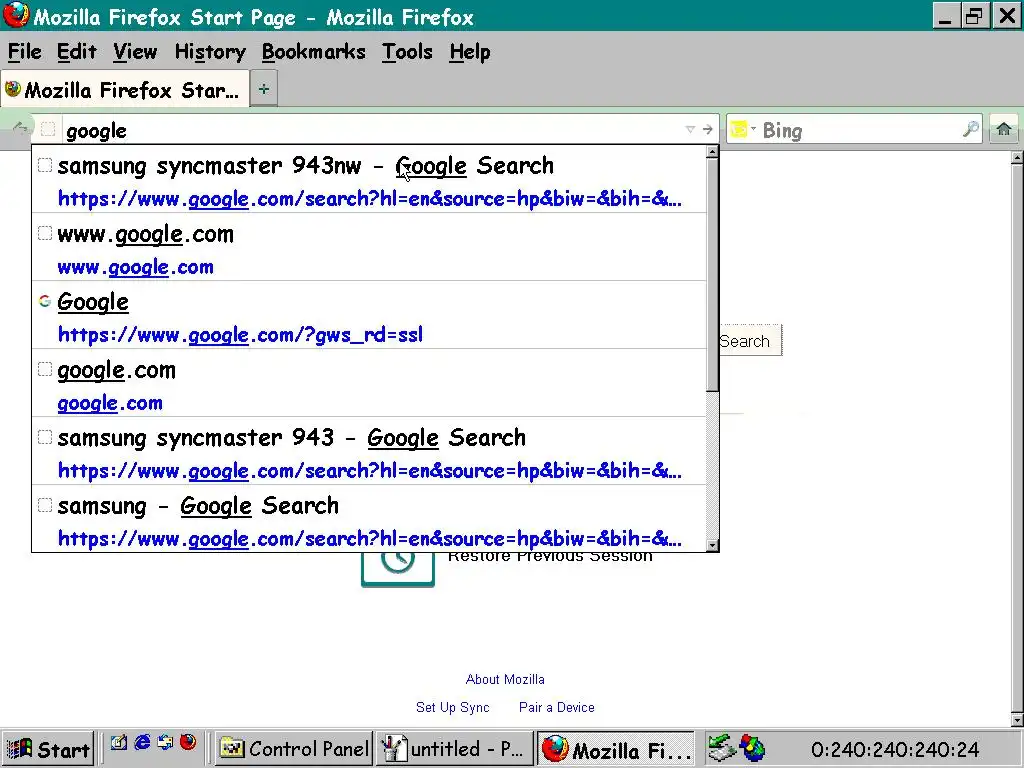
Task: Click the suggestion list scrollbar up arrow
Action: [712, 152]
